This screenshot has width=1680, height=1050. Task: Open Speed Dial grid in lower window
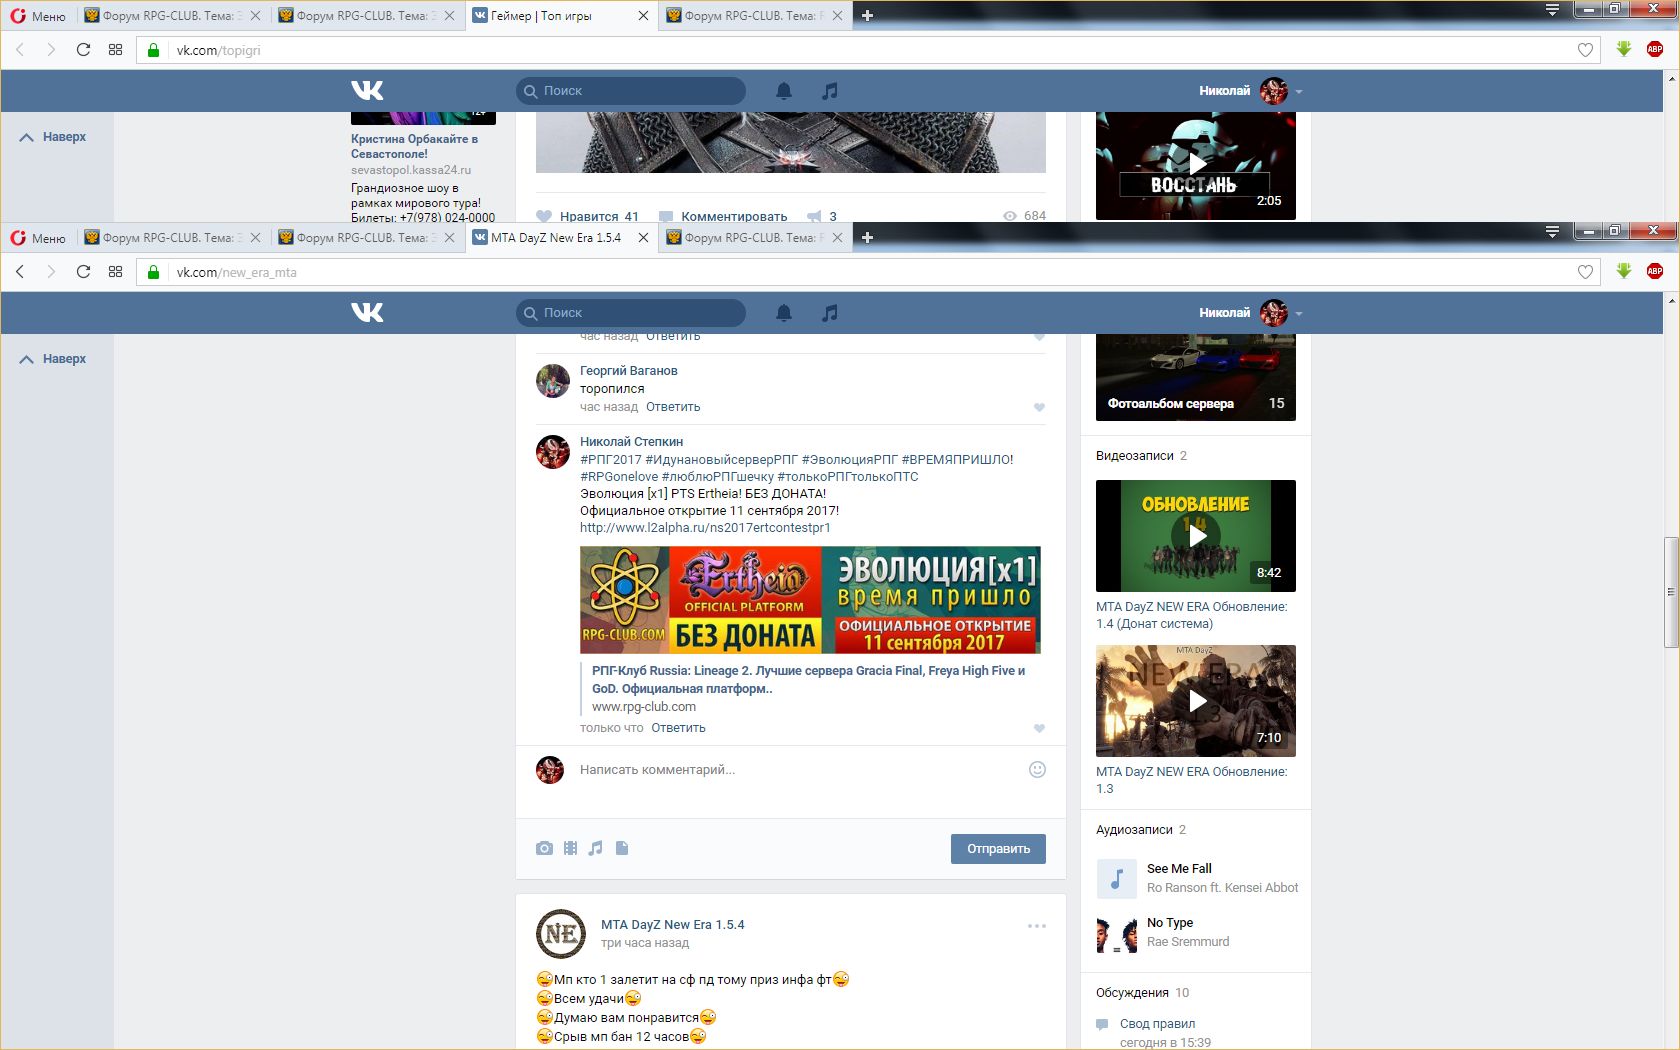point(115,272)
